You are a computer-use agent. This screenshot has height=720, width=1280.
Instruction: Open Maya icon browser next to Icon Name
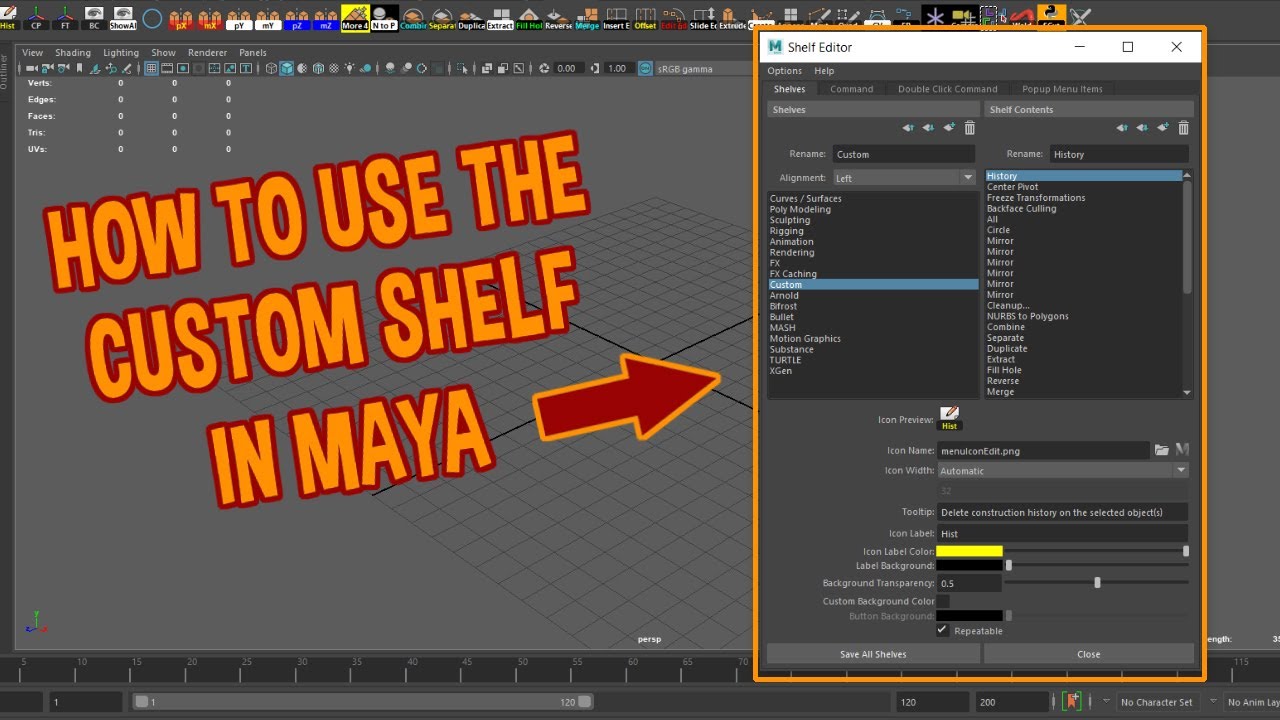(1181, 450)
